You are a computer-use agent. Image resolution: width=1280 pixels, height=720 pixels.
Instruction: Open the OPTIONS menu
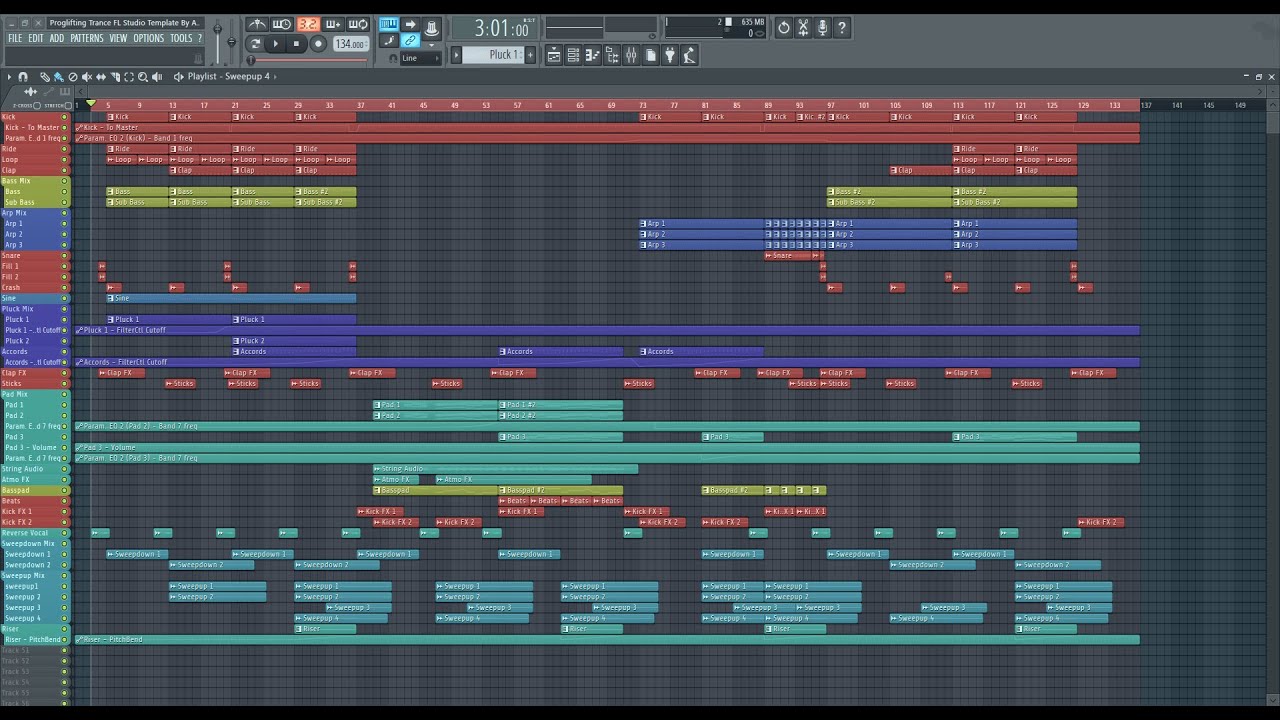click(148, 38)
